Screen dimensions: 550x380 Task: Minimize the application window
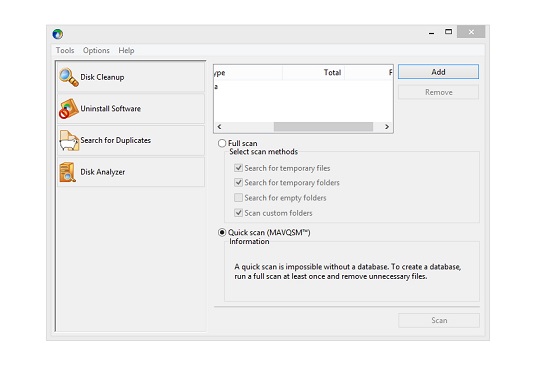[x=431, y=32]
